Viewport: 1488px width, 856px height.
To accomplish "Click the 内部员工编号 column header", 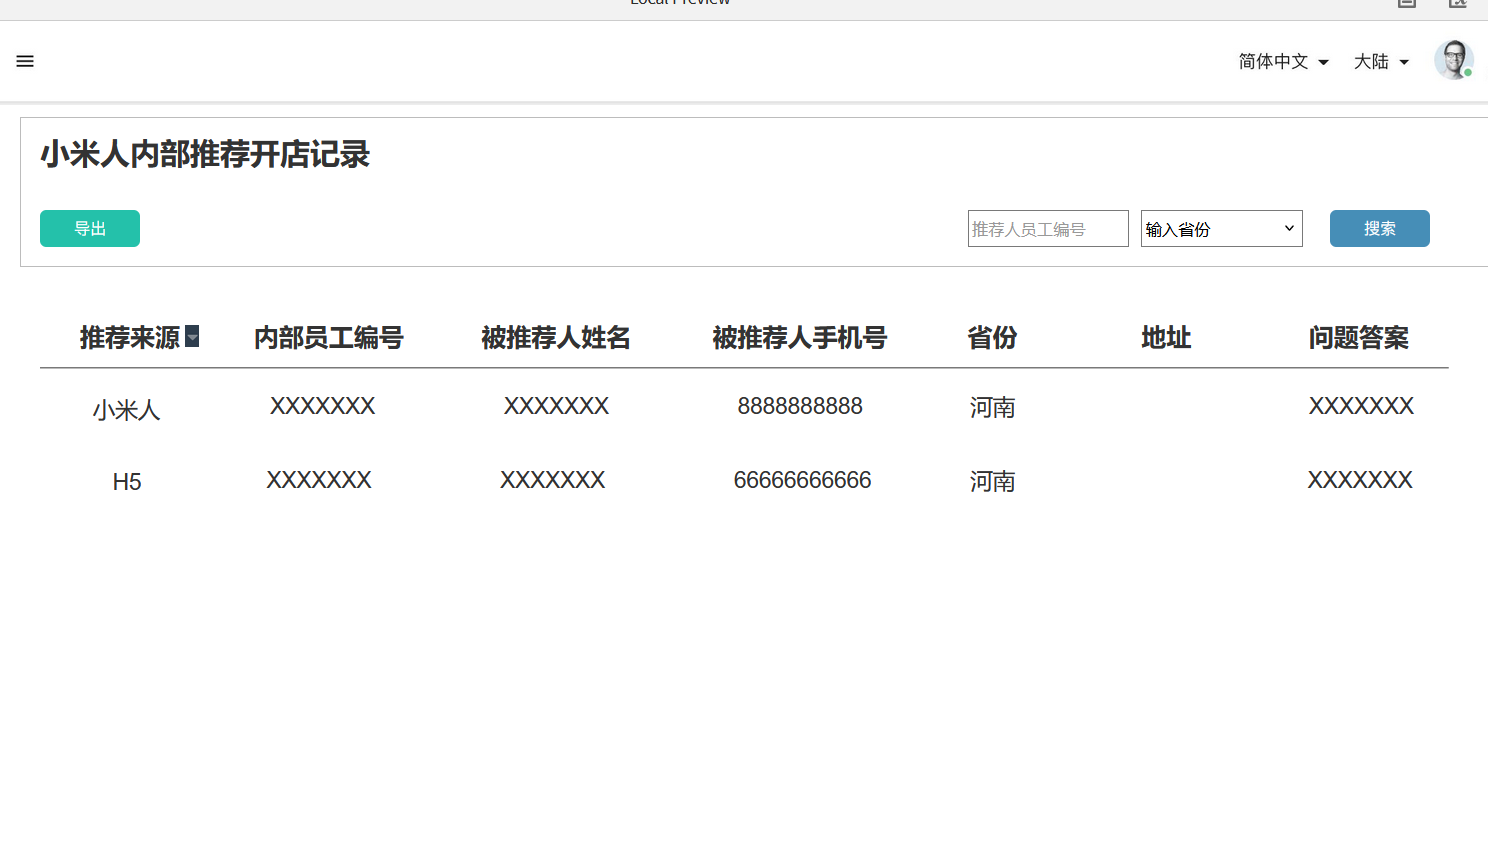I will click(328, 338).
